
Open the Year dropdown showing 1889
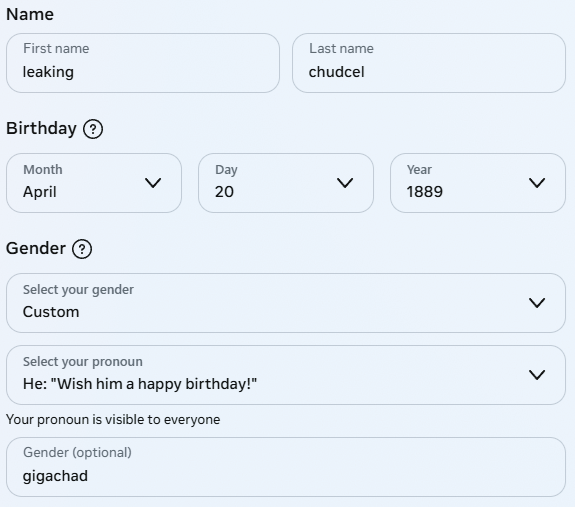(x=478, y=183)
